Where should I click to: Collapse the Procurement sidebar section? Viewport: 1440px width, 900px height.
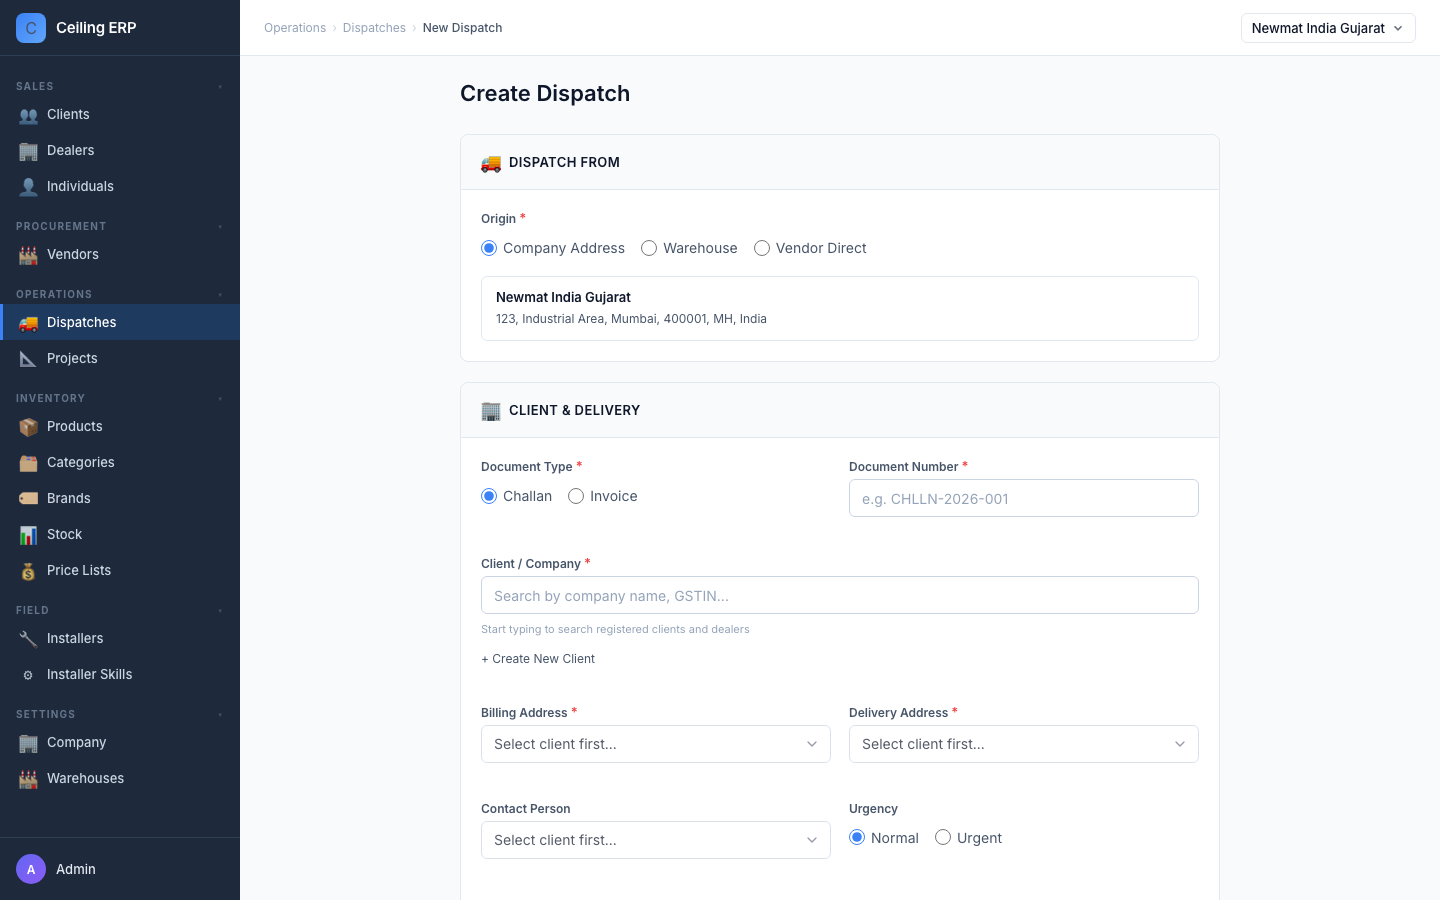pyautogui.click(x=220, y=227)
